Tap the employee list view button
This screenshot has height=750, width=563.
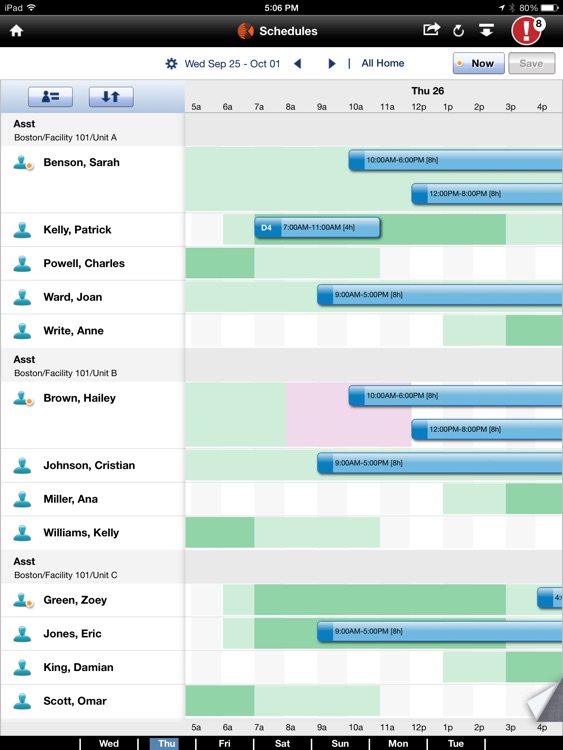[50, 97]
